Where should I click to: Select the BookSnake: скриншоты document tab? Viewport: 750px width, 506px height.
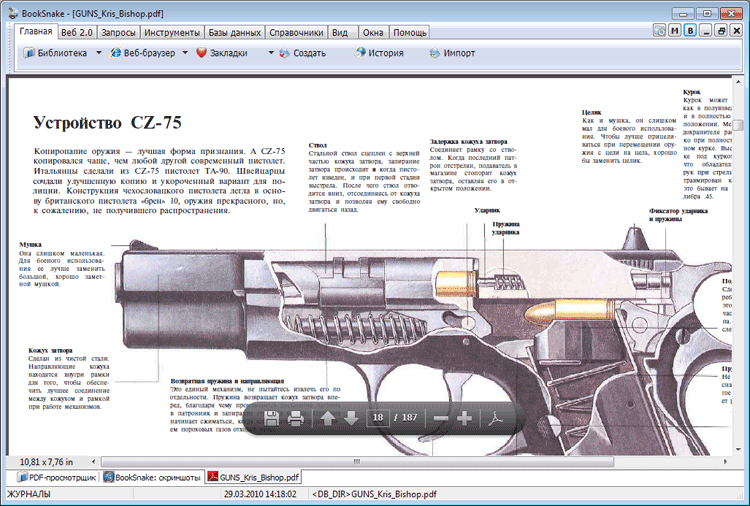(x=152, y=477)
